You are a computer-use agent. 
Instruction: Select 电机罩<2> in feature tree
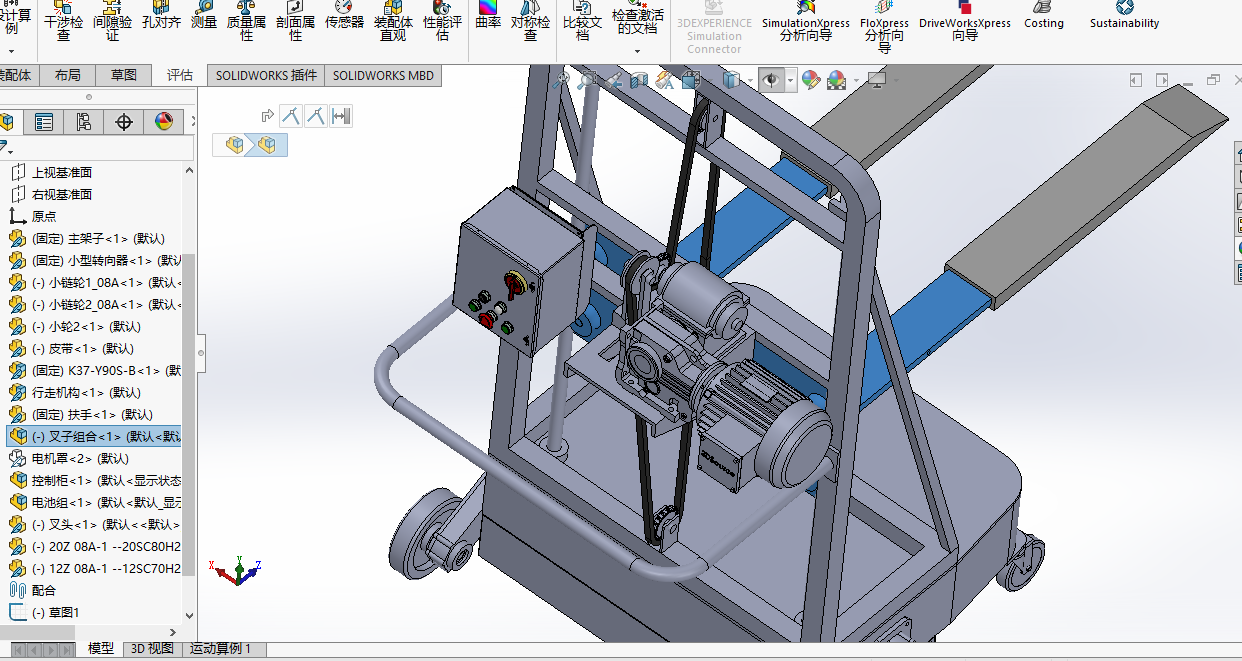80,458
